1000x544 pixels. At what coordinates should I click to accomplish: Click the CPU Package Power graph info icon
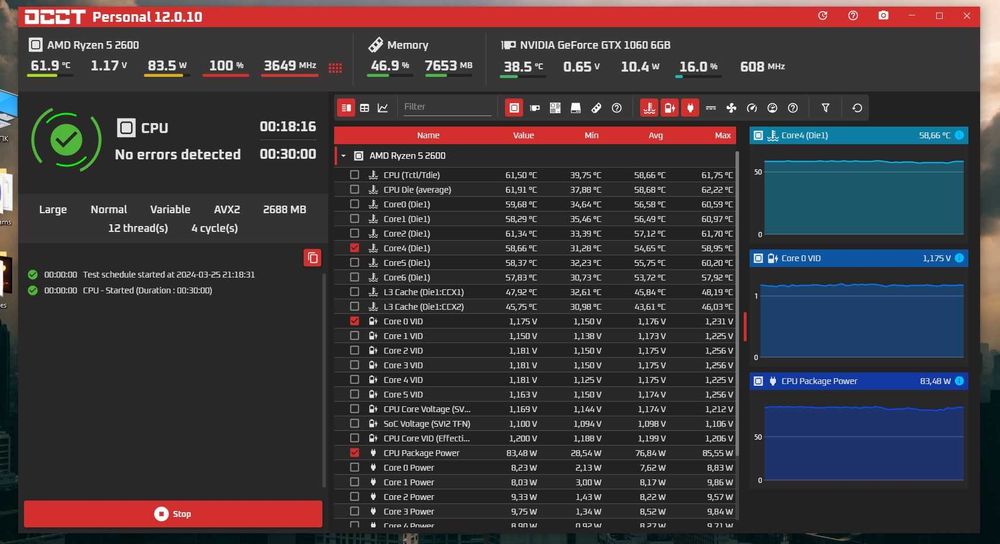959,381
